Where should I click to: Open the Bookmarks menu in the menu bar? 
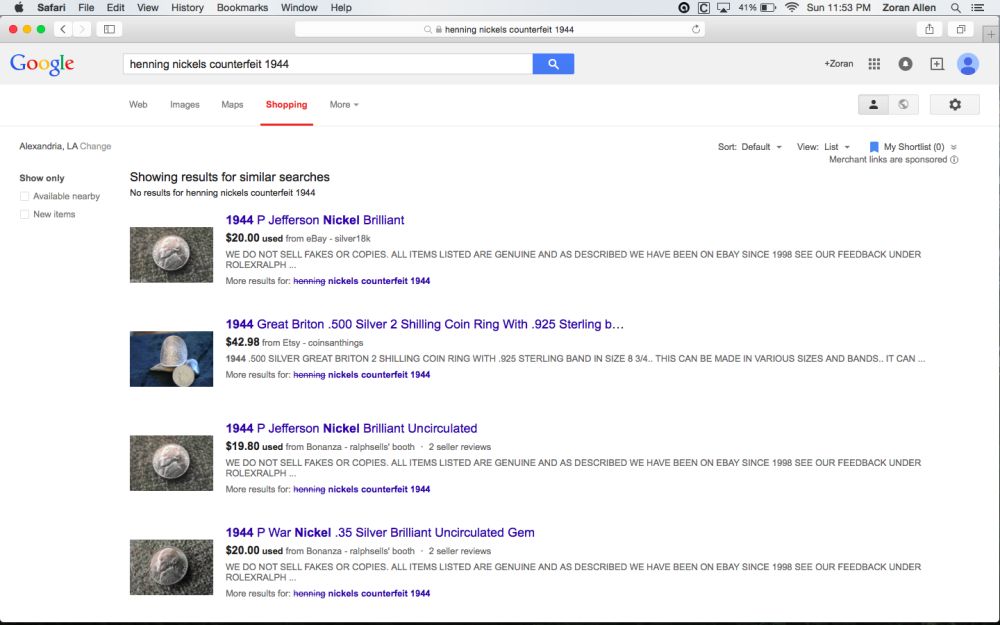242,8
